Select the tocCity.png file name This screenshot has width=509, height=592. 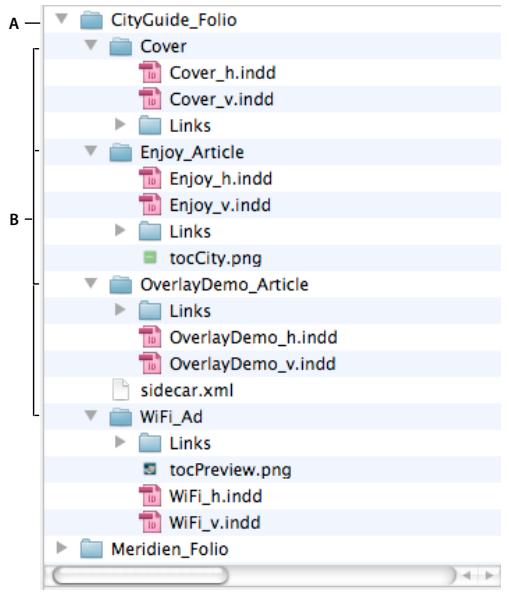[215, 258]
